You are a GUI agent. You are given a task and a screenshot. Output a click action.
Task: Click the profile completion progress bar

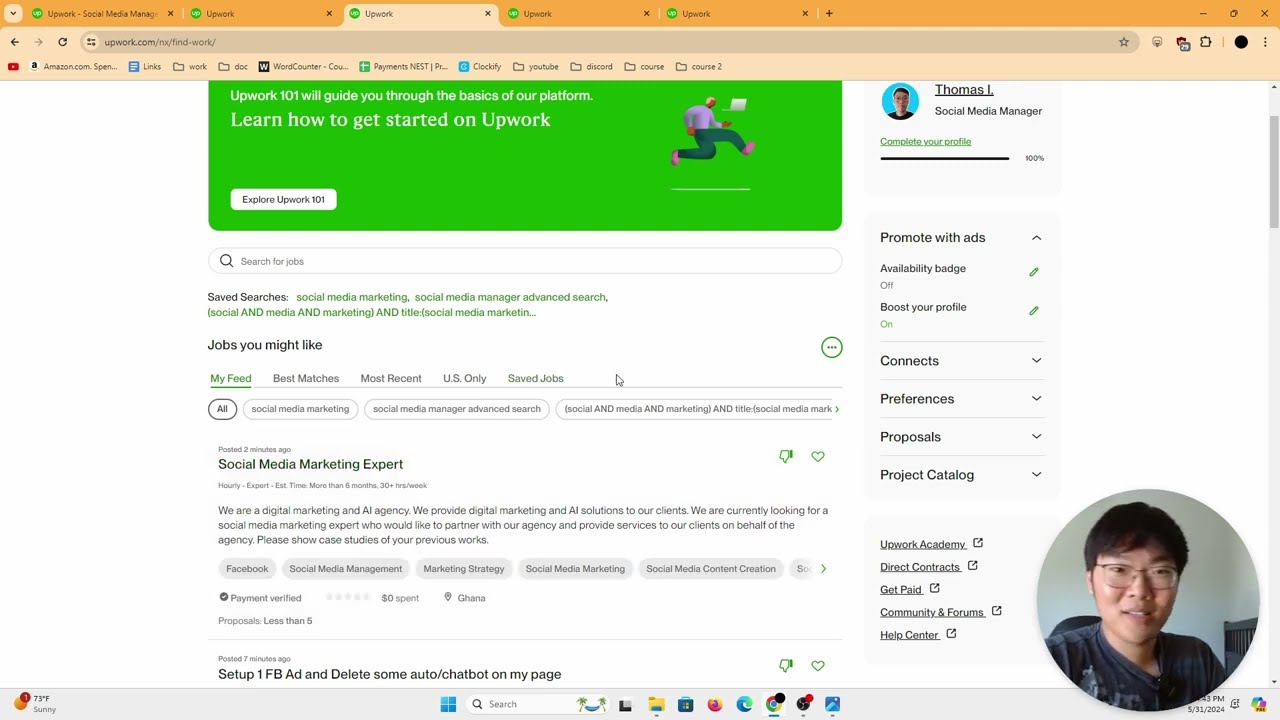(x=945, y=158)
